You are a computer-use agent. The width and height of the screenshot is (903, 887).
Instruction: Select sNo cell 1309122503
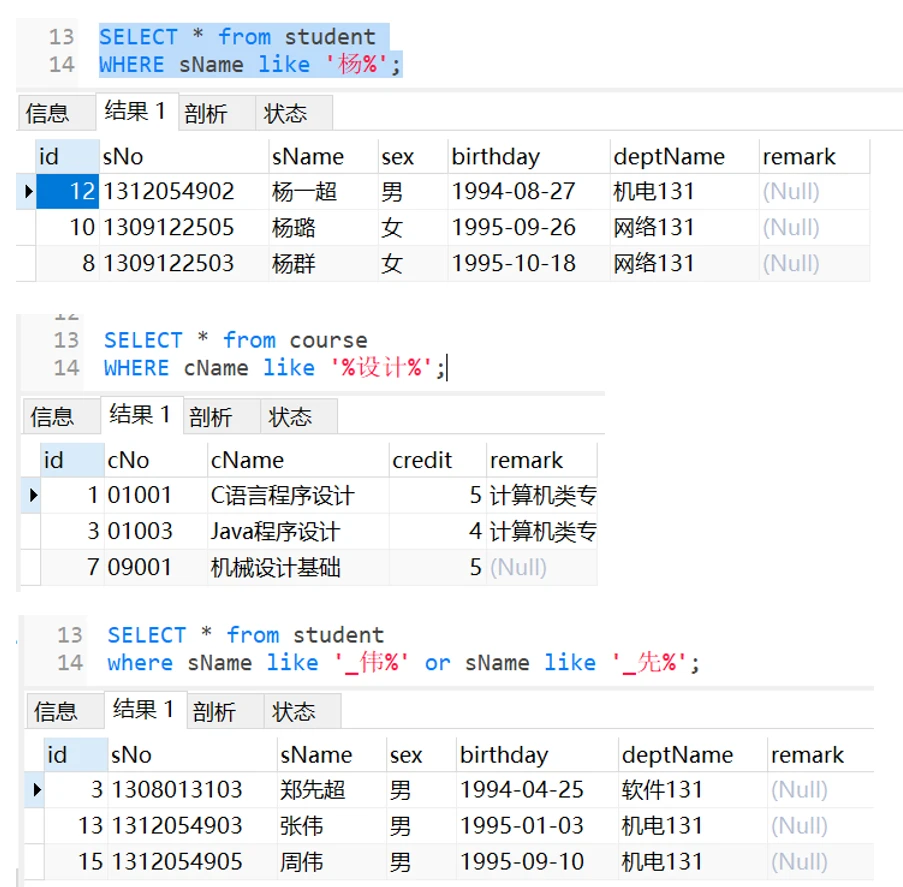pos(168,263)
